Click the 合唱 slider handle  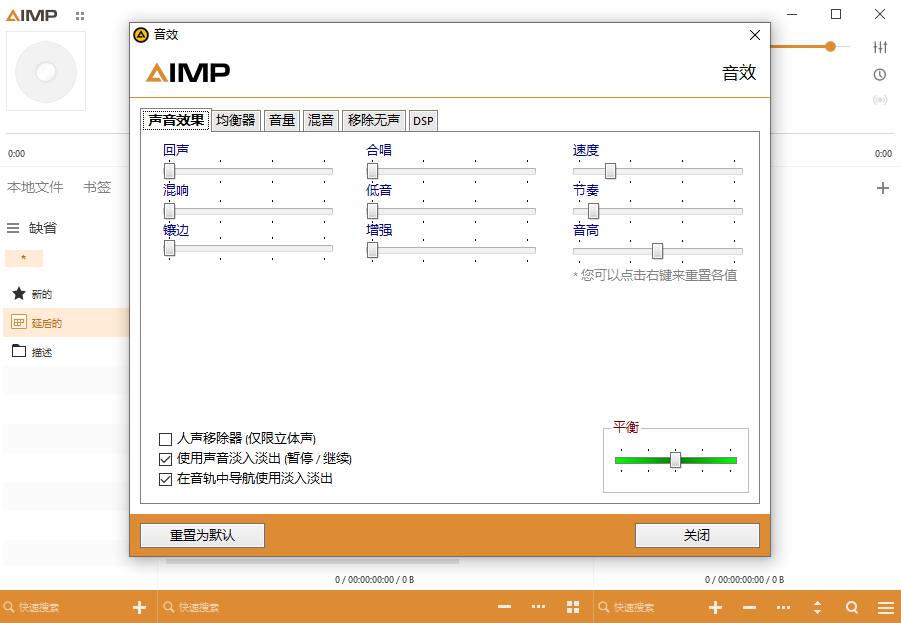click(372, 171)
